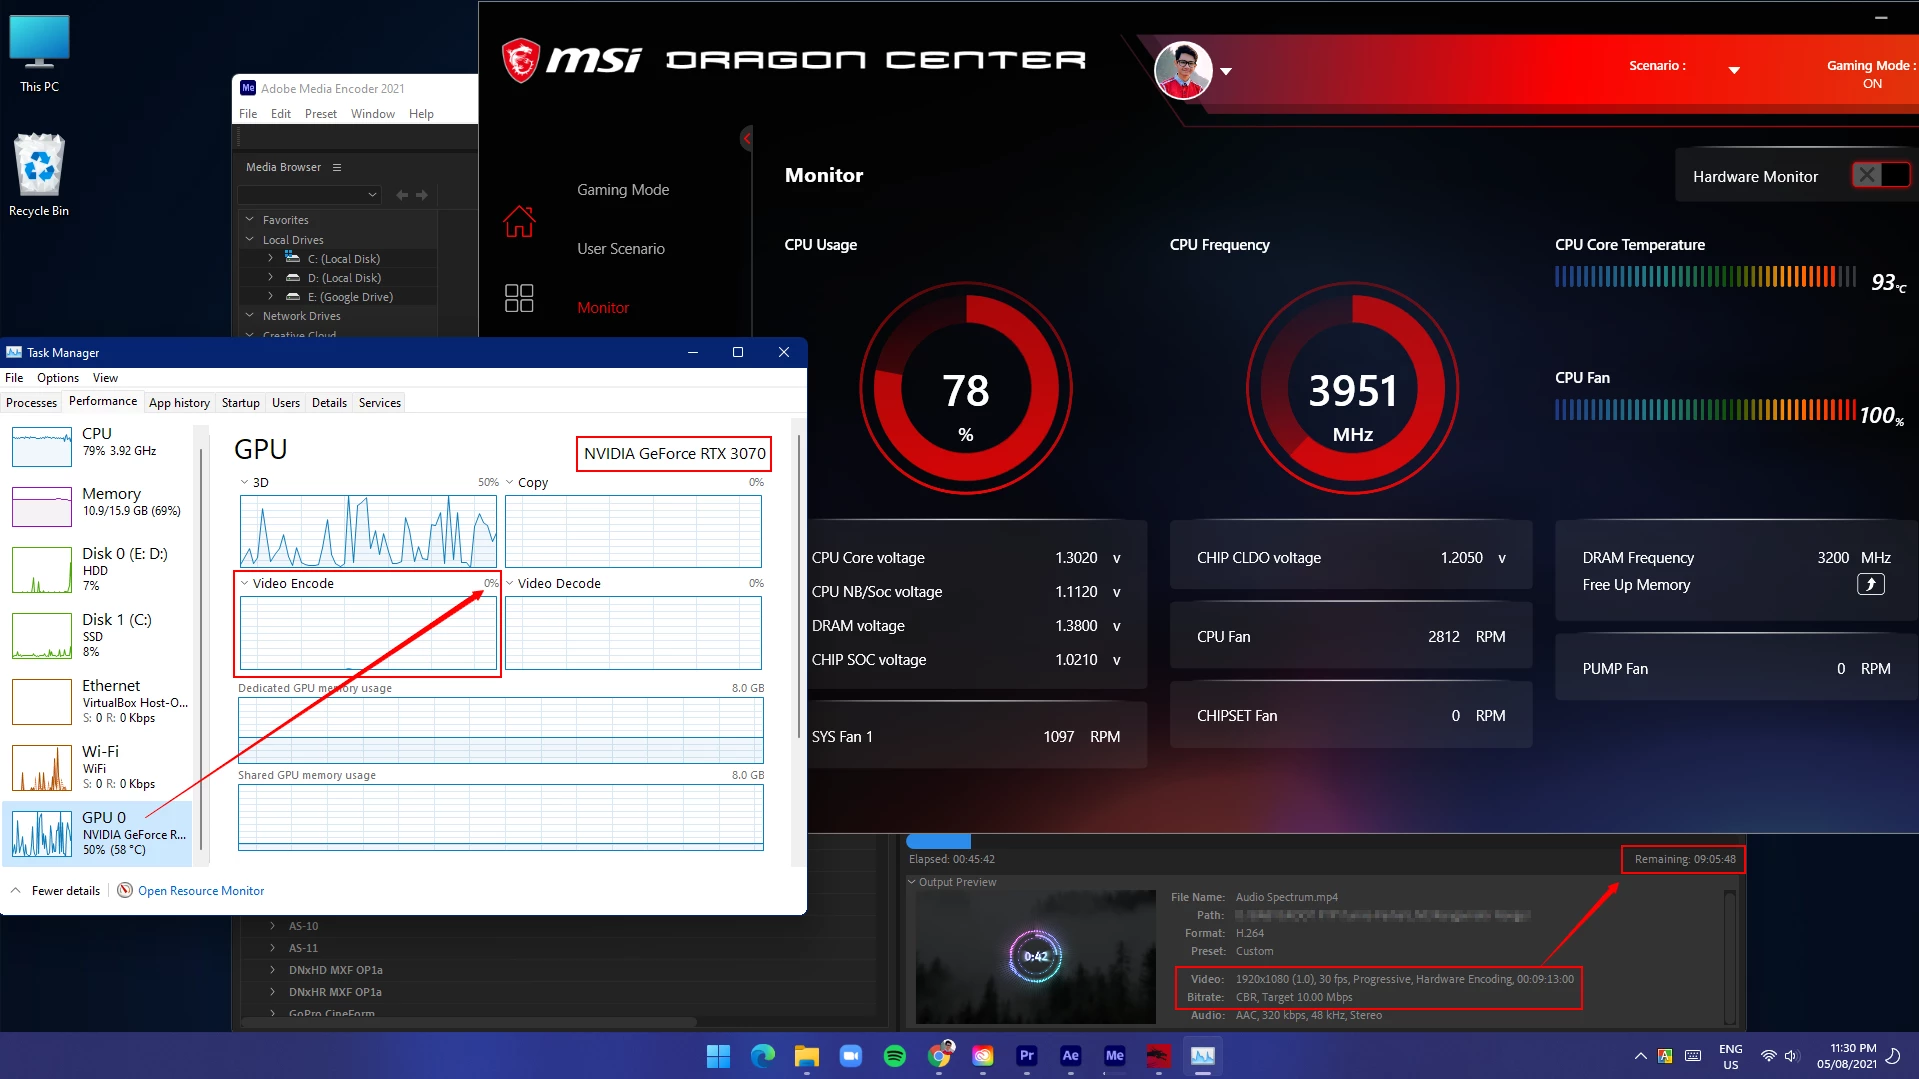Viewport: 1919px width, 1079px height.
Task: Open Recycle Bin desktop icon
Action: 39,175
